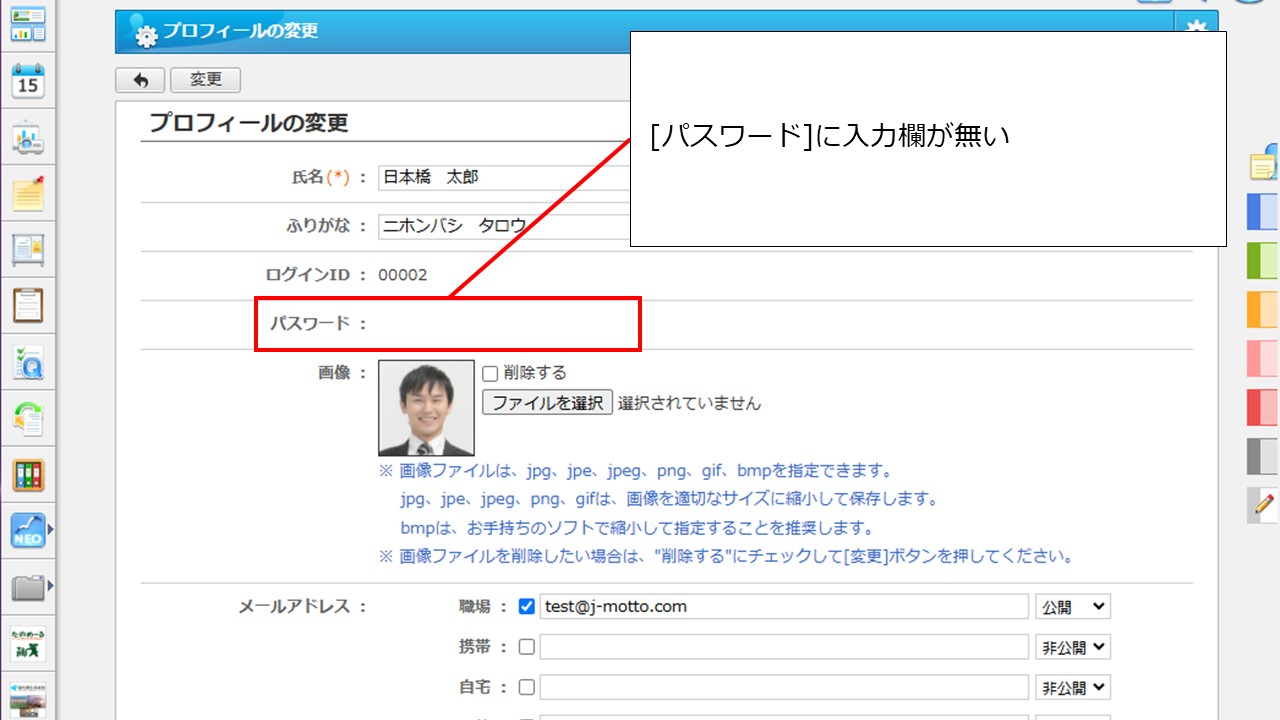Screen dimensions: 1280x720
Task: Click the pencil edit icon on right
Action: 1264,505
